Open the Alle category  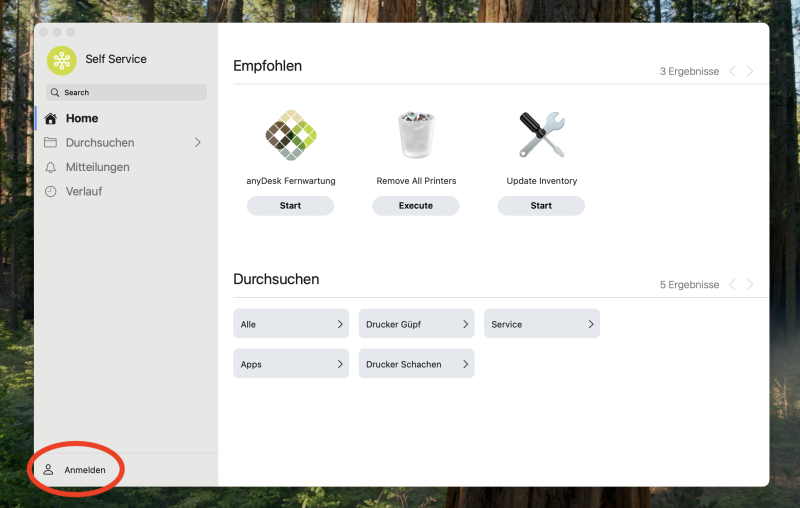tap(291, 324)
